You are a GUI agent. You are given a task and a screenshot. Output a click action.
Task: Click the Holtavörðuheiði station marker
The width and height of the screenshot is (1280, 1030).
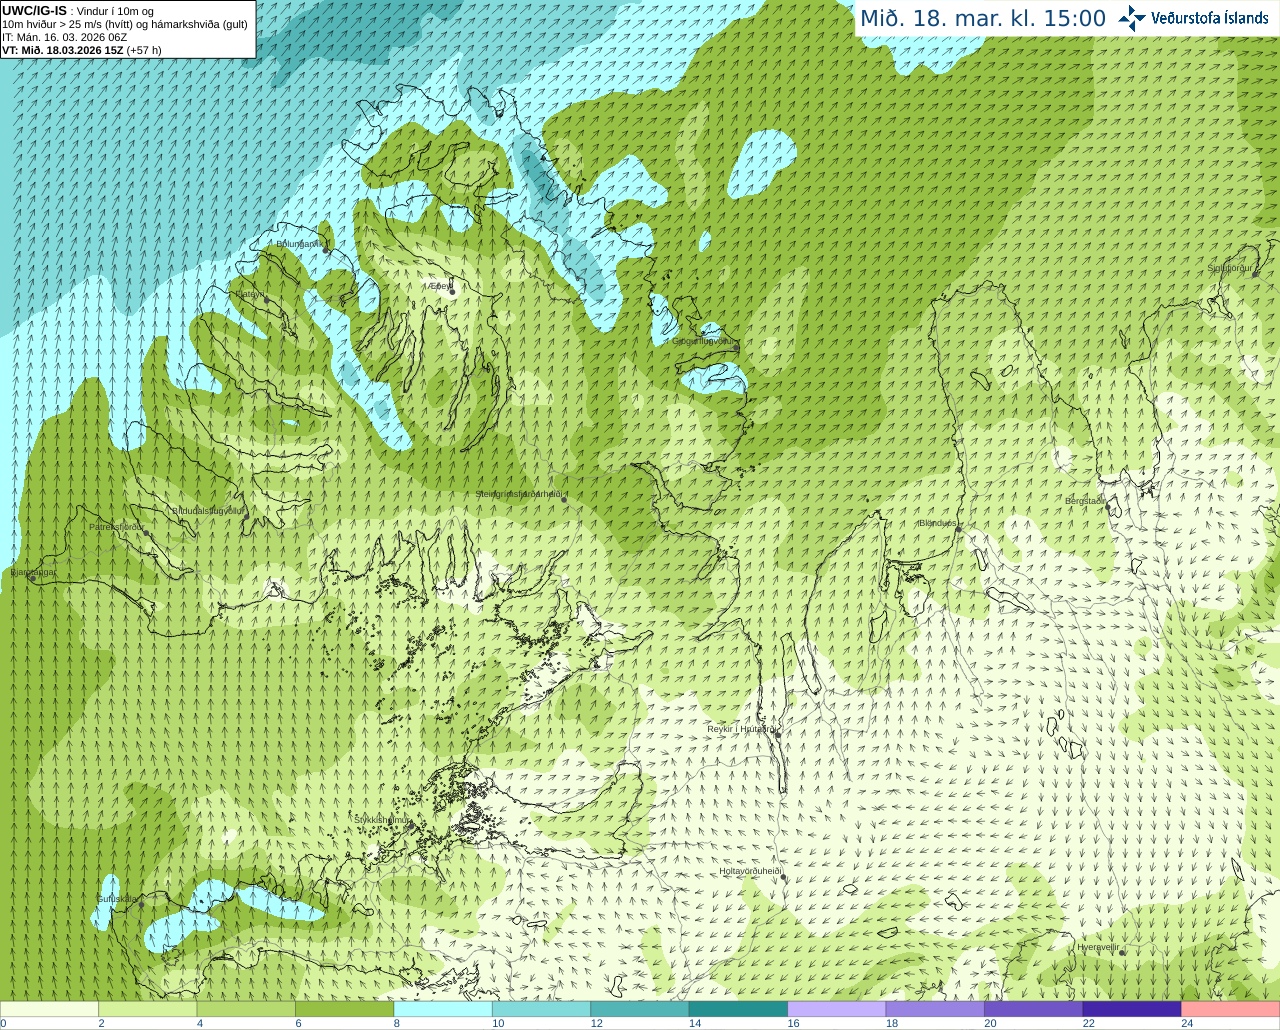point(784,878)
